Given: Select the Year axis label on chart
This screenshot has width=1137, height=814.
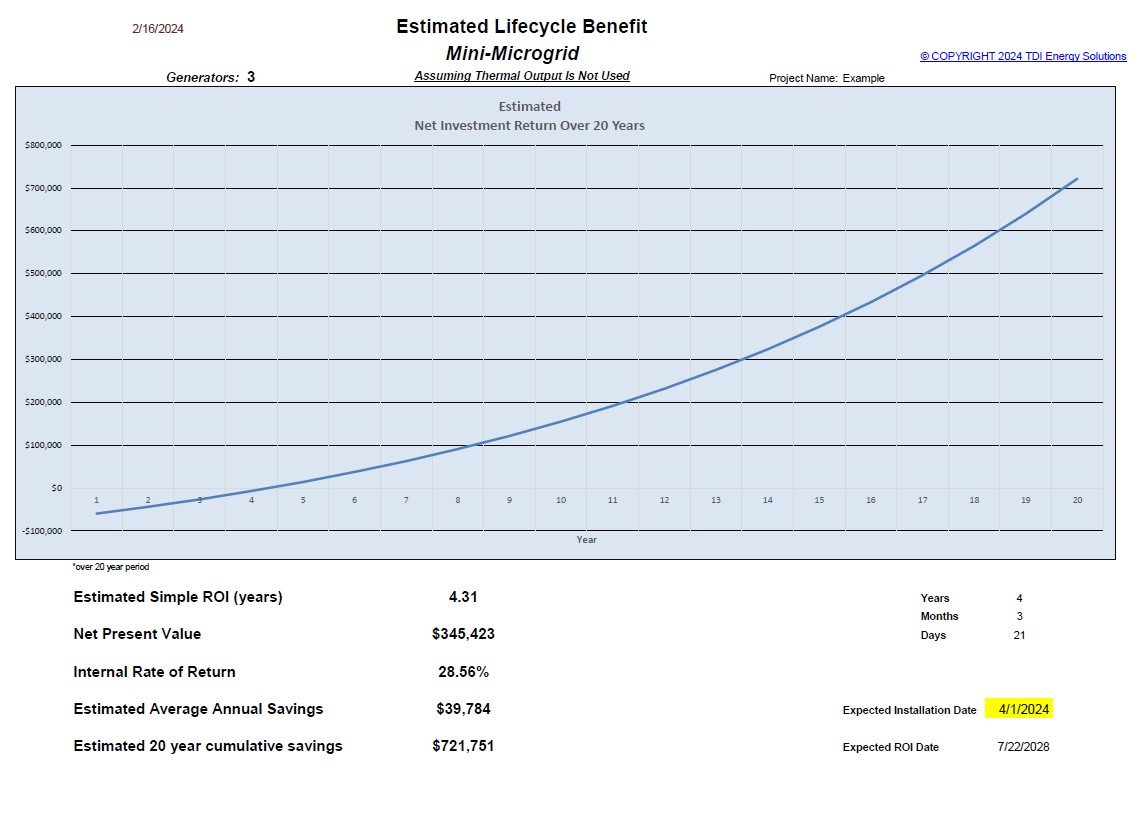Looking at the screenshot, I should pyautogui.click(x=586, y=539).
